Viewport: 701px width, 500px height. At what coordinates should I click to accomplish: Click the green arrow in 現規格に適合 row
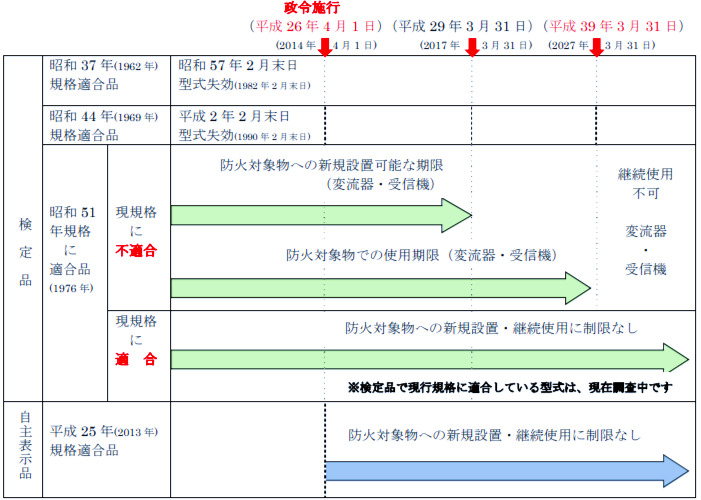(430, 359)
